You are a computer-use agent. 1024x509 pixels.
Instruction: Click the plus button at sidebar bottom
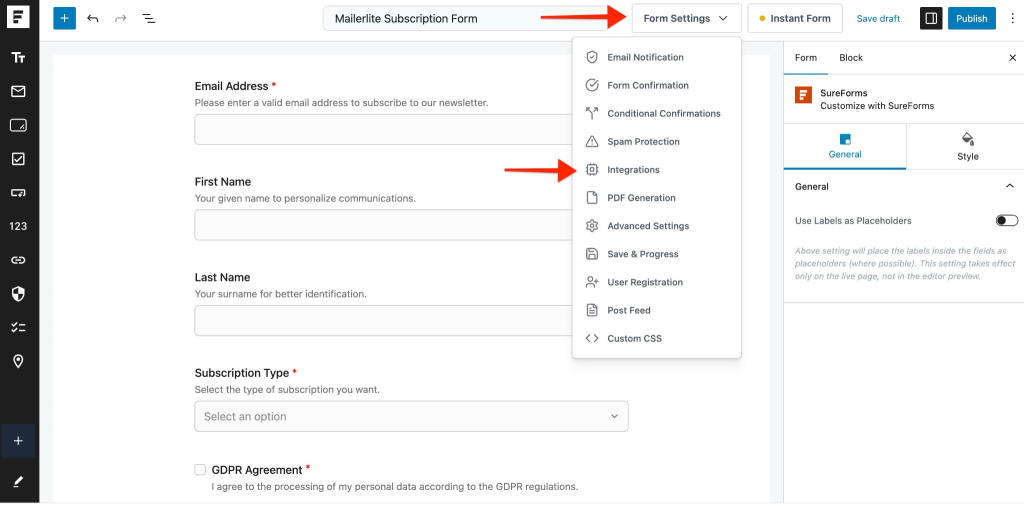[18, 441]
